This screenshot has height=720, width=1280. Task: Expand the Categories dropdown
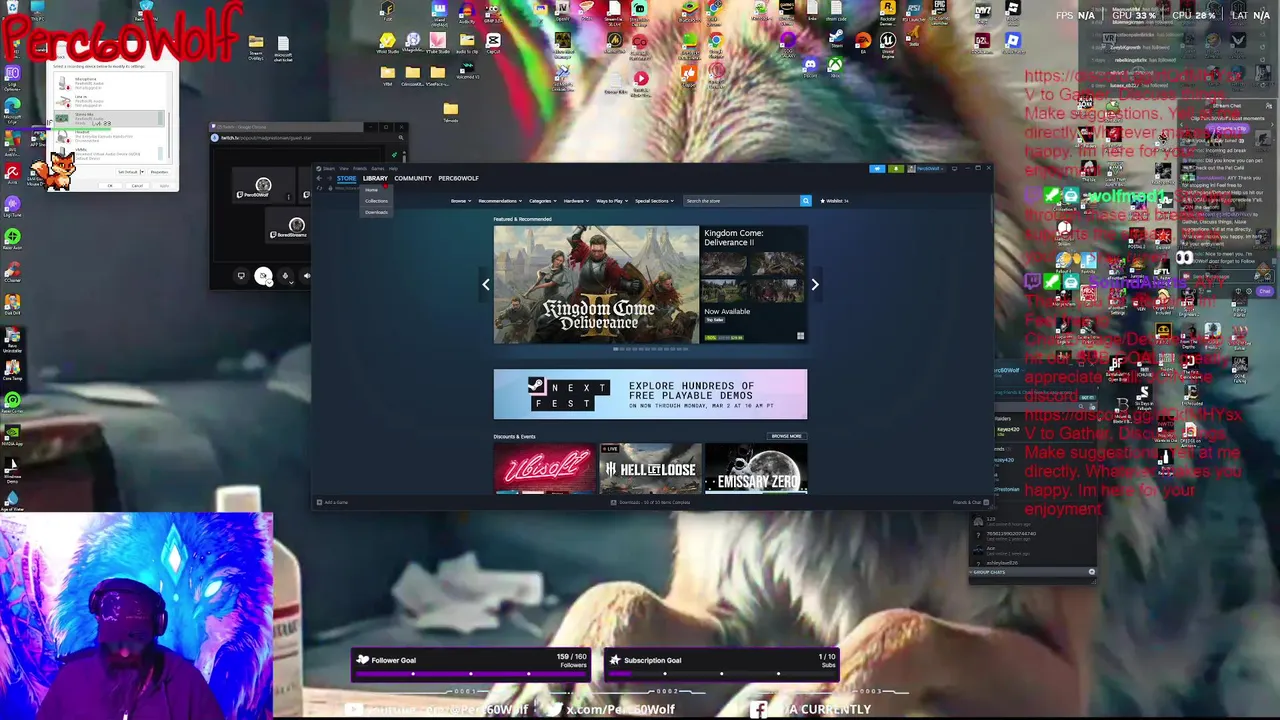click(542, 201)
